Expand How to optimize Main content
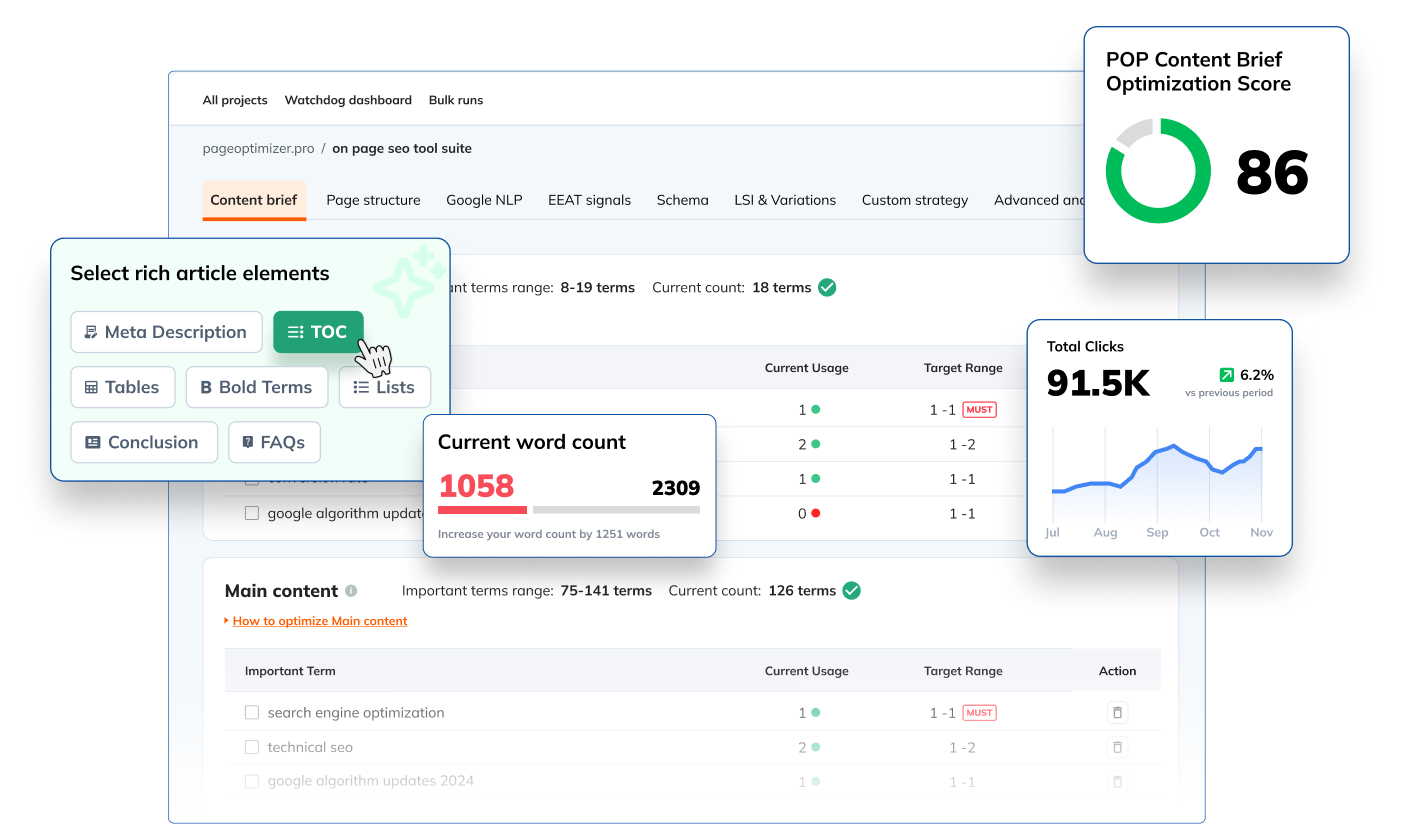This screenshot has height=826, width=1402. pos(319,620)
